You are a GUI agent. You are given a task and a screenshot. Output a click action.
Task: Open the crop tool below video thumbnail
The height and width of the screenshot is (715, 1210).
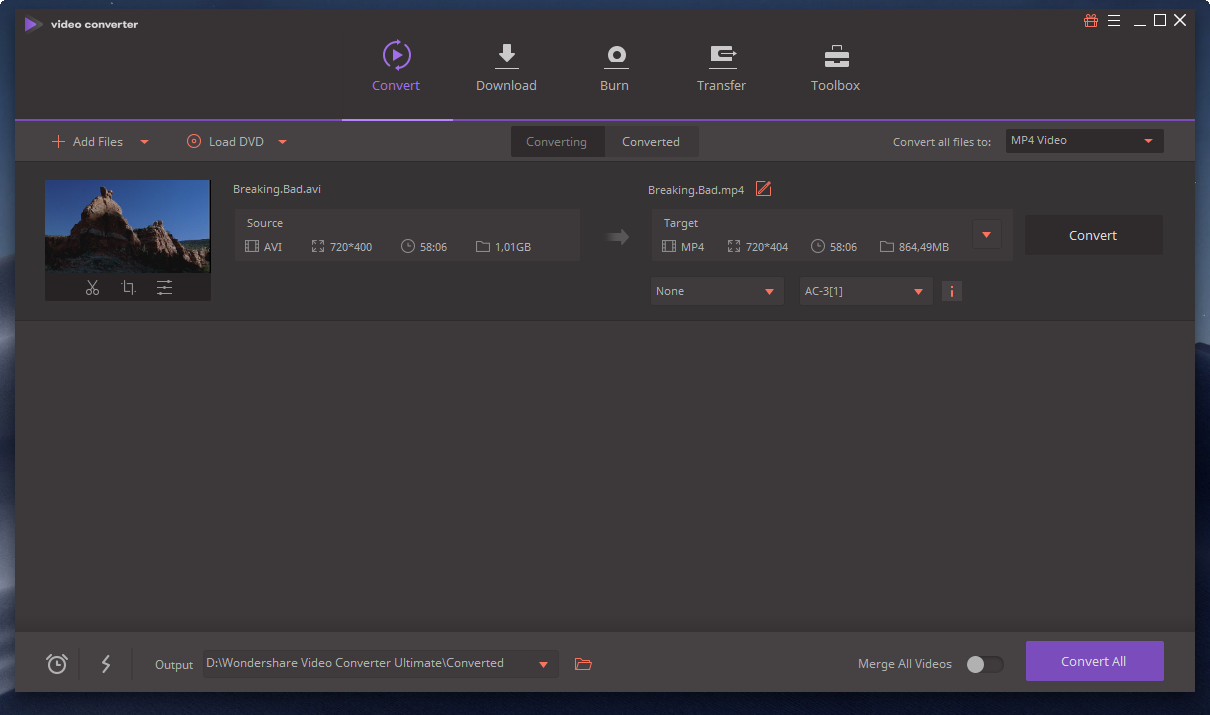click(128, 288)
